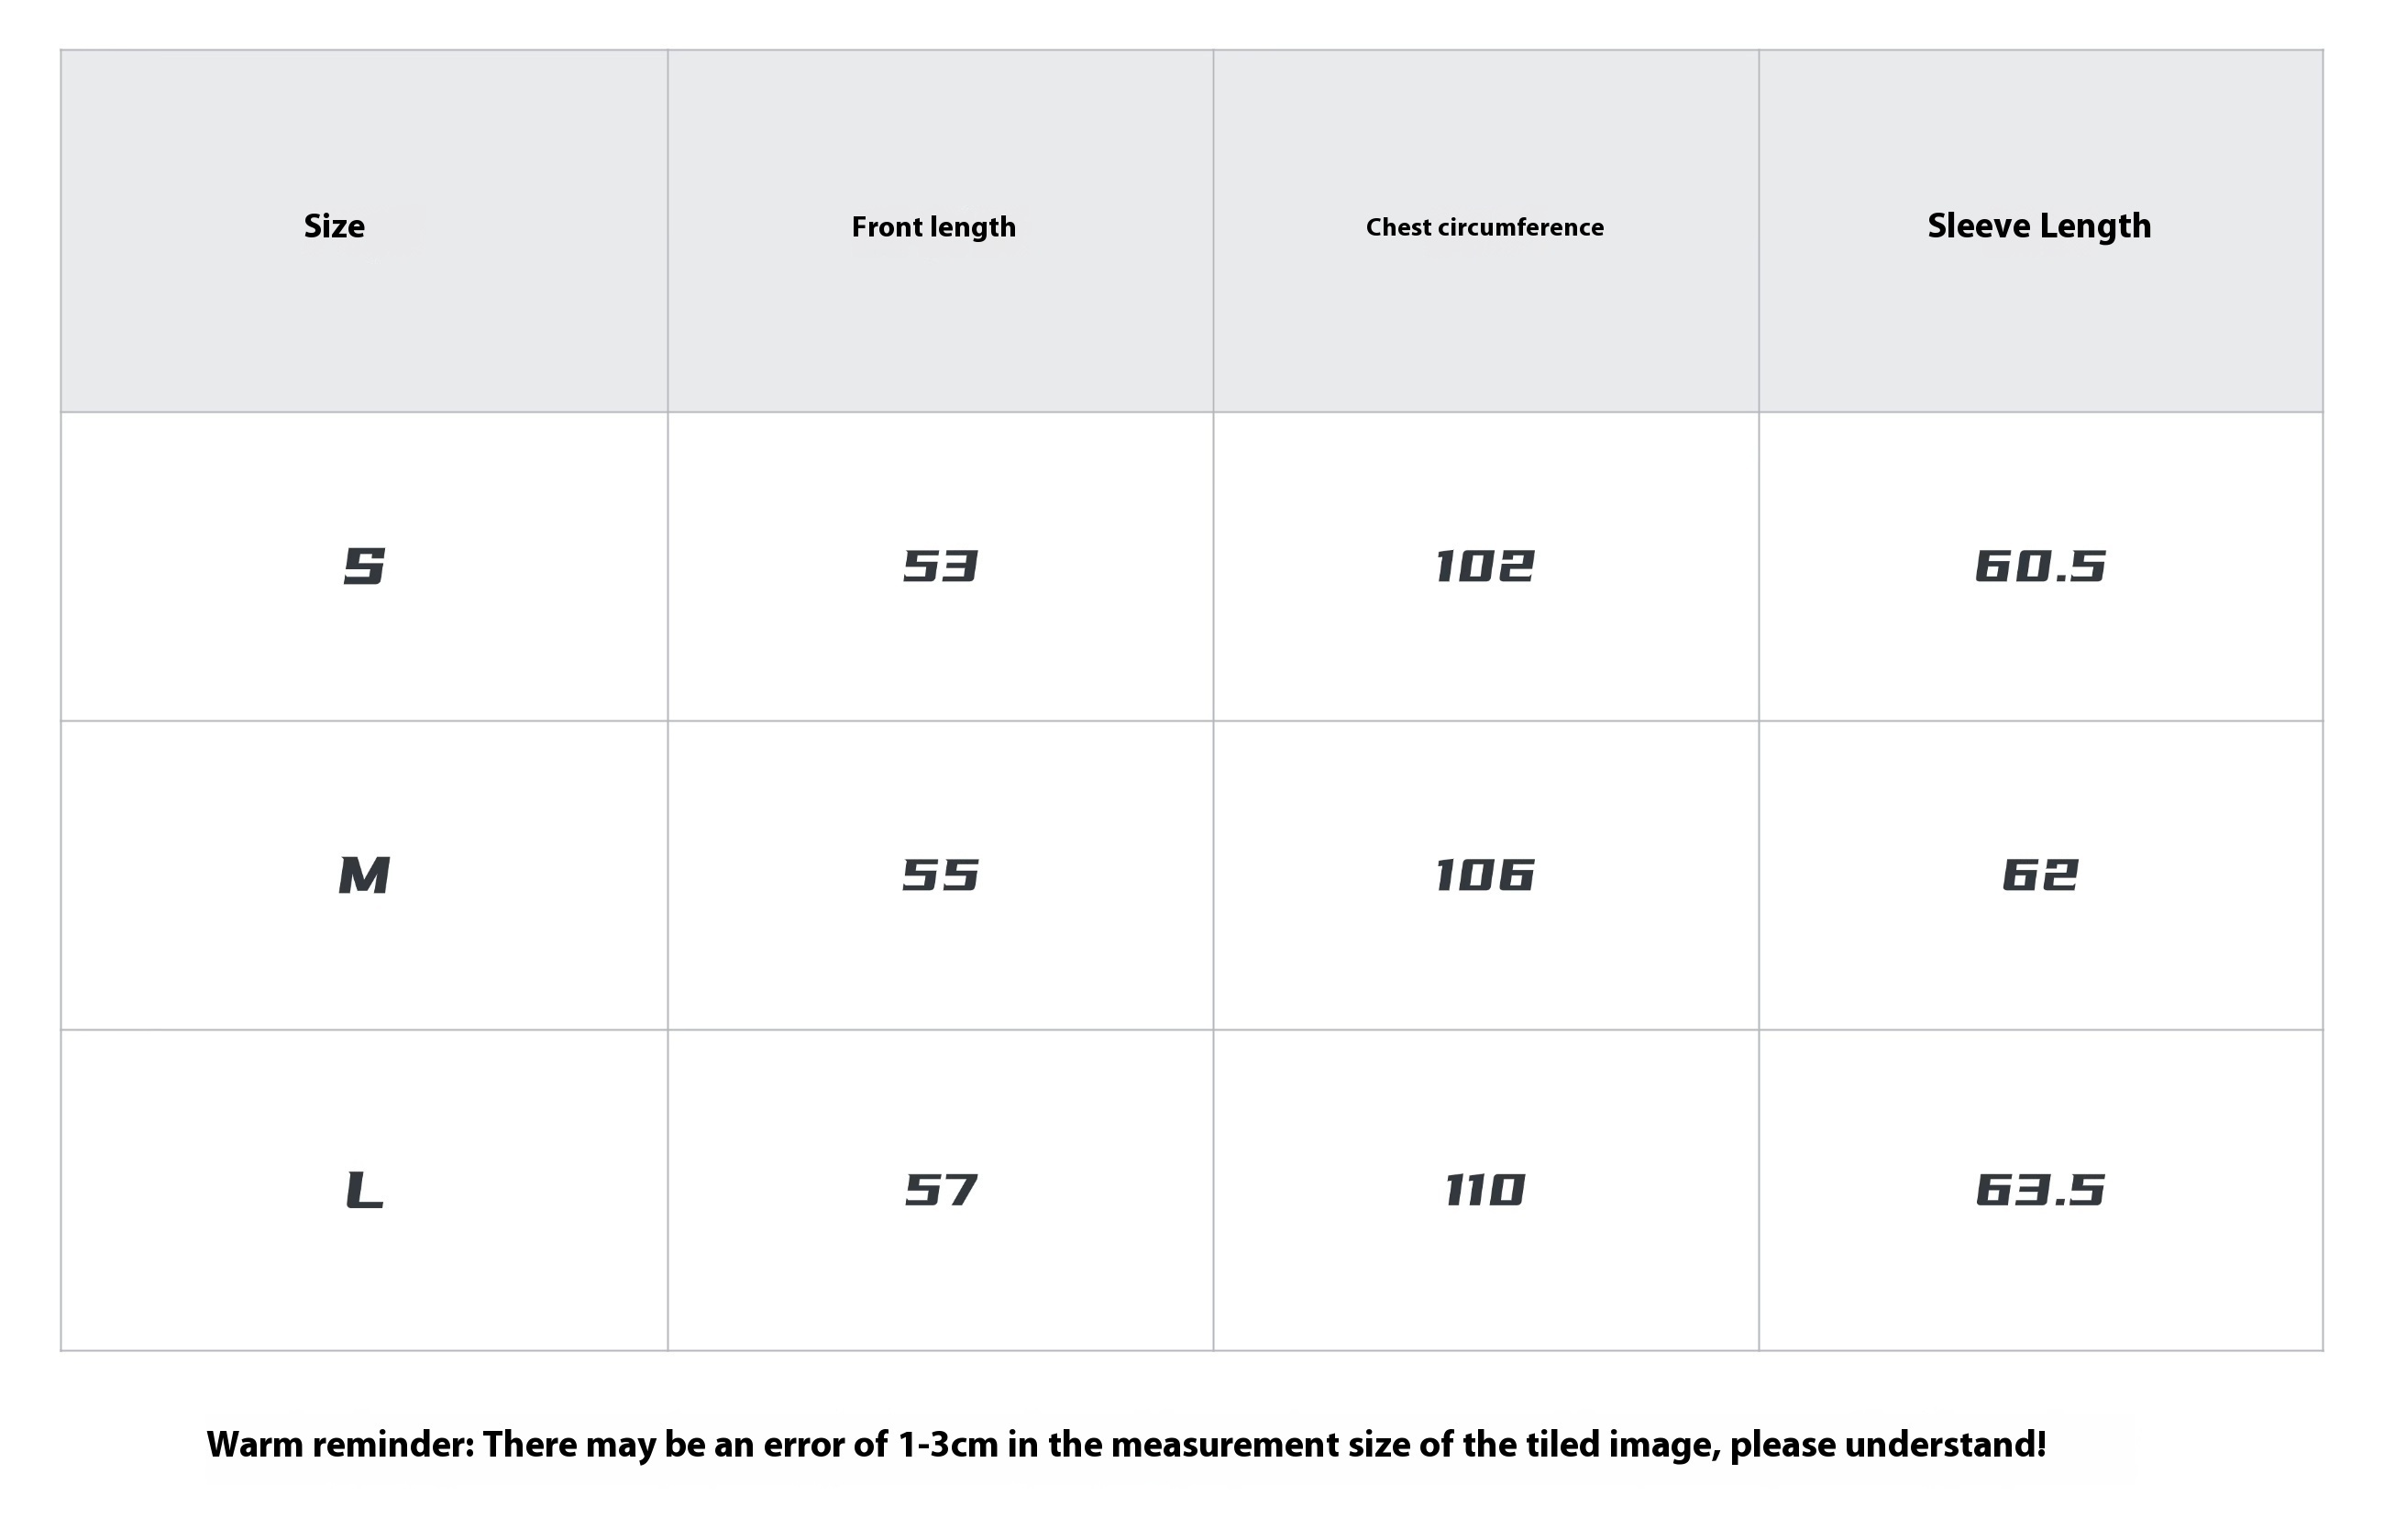
Task: Select the L size cell
Action: point(364,1190)
